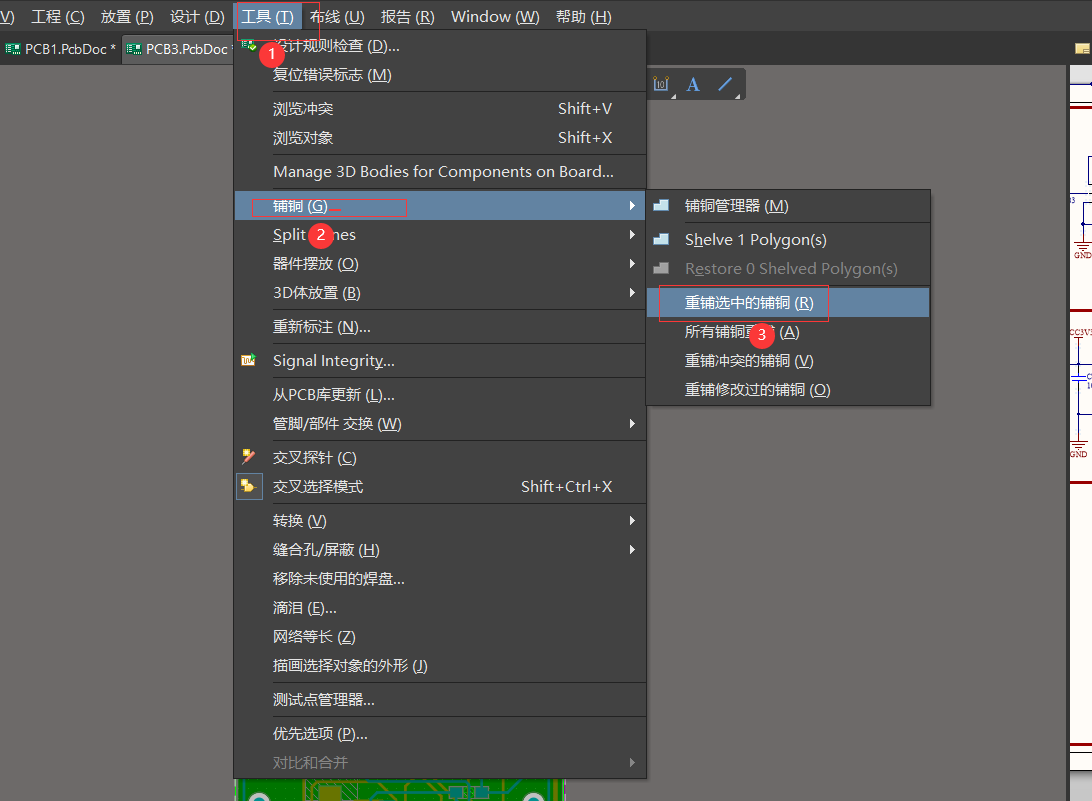Viewport: 1092px width, 801px height.
Task: Open 铺铜管理器 (M)
Action: coord(788,206)
